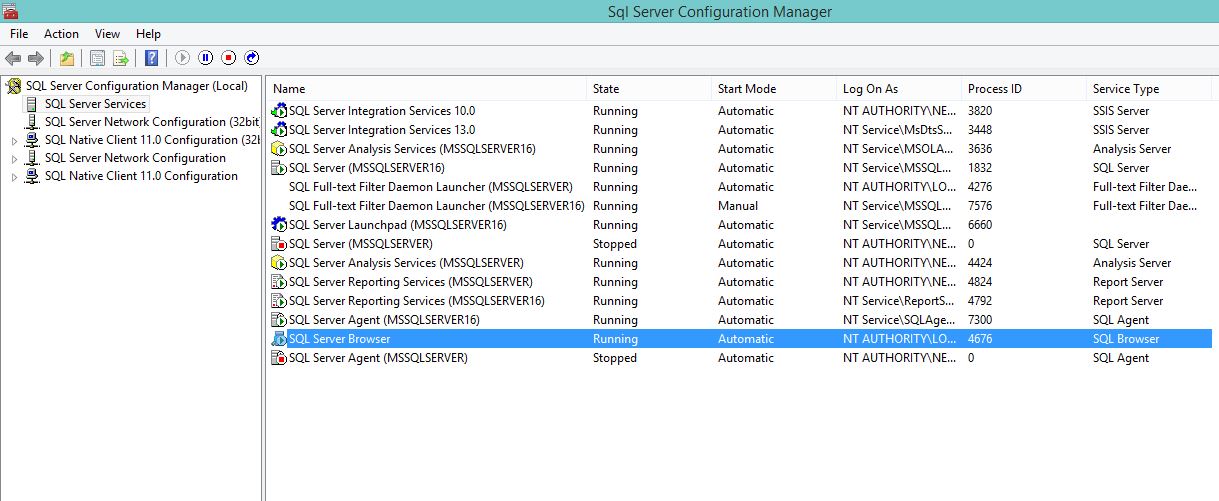Click the Manual start mode cell
The width and height of the screenshot is (1219, 501).
(x=738, y=206)
